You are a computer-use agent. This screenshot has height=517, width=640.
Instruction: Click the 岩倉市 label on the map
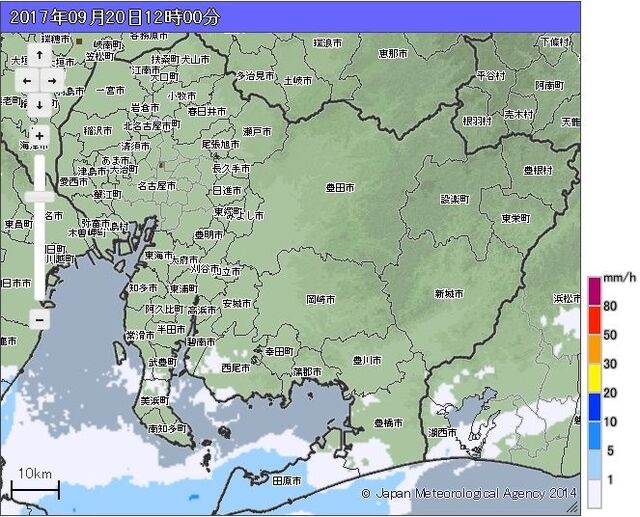145,108
